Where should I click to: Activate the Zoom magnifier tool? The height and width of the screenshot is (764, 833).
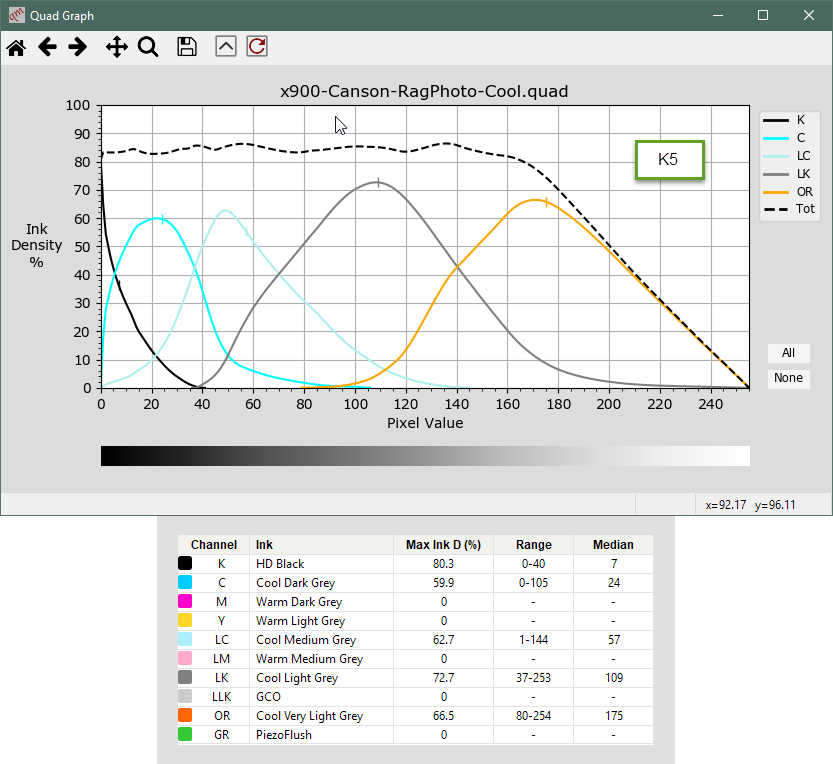[x=148, y=47]
